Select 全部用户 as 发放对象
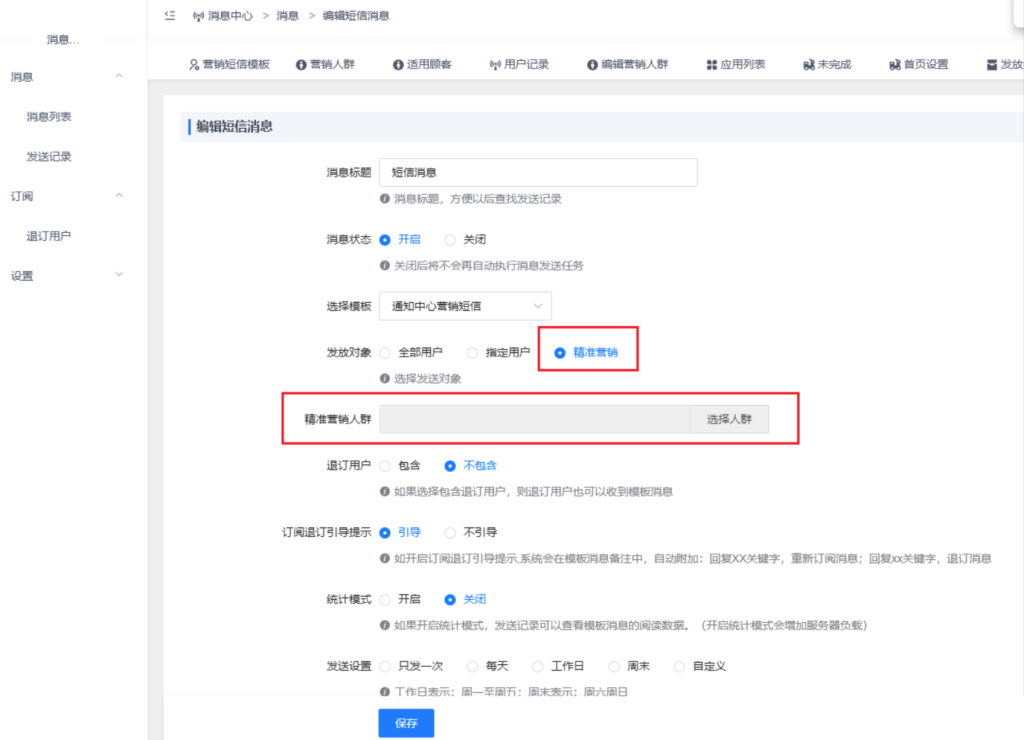The width and height of the screenshot is (1024, 740). 385,353
